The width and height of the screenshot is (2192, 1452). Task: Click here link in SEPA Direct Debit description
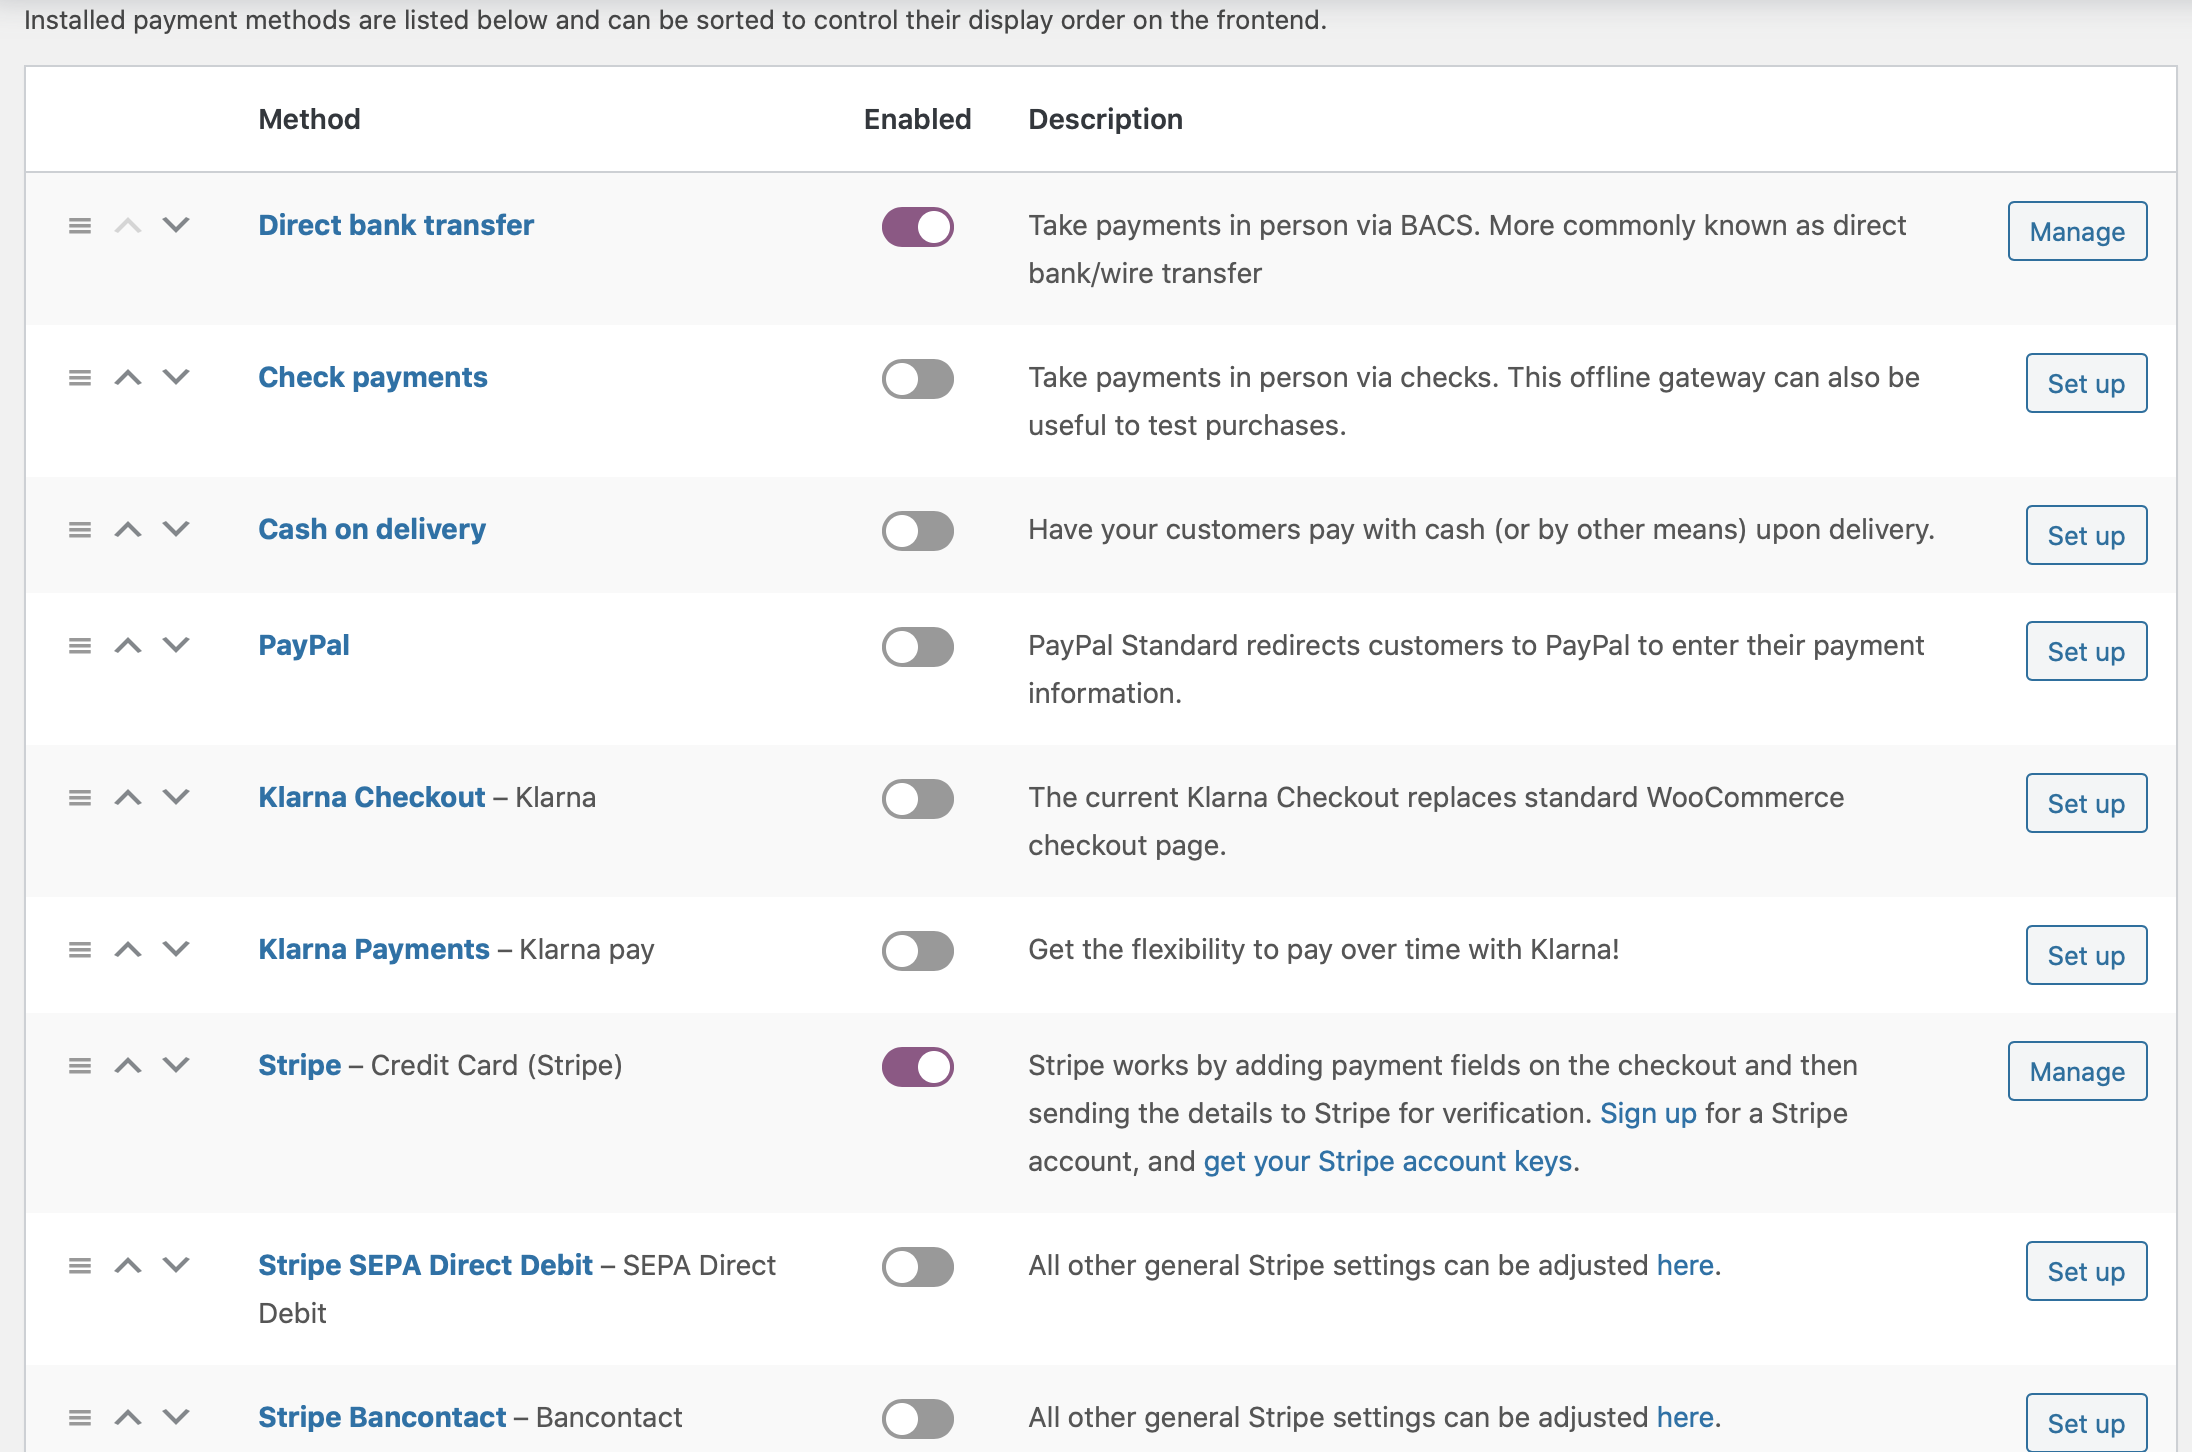(x=1684, y=1265)
